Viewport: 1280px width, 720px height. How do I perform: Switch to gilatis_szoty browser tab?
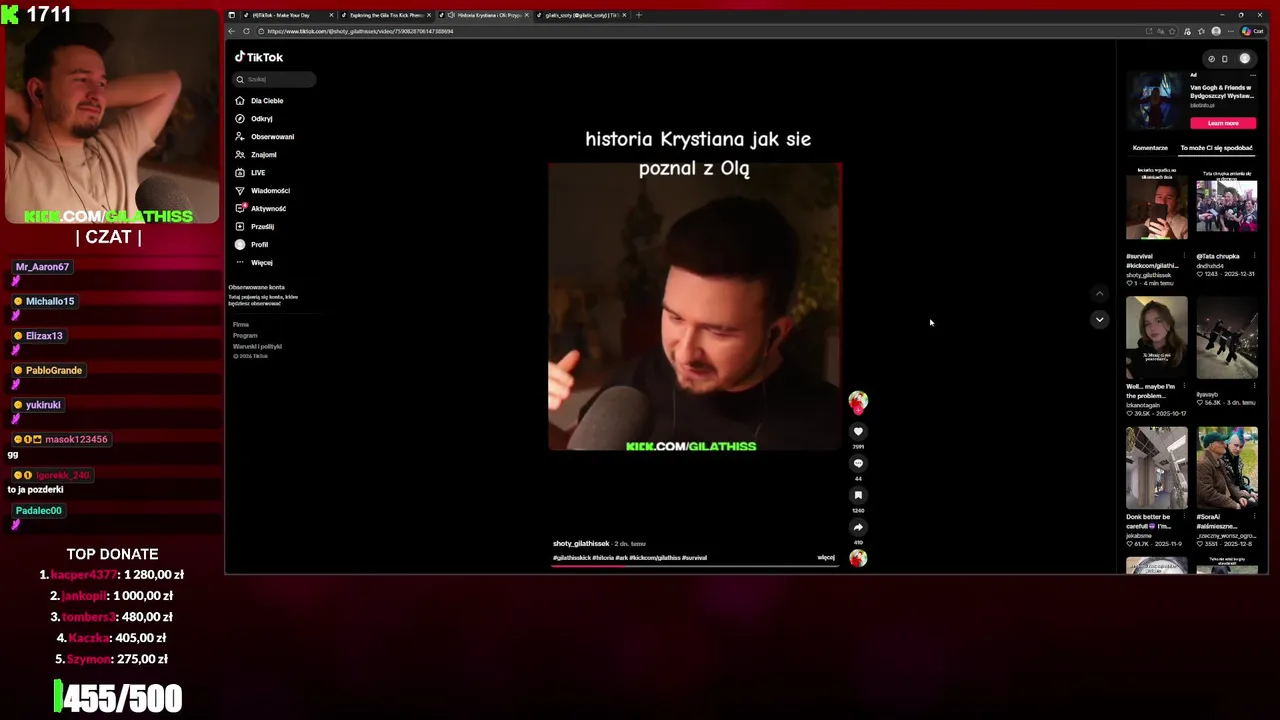click(x=583, y=15)
